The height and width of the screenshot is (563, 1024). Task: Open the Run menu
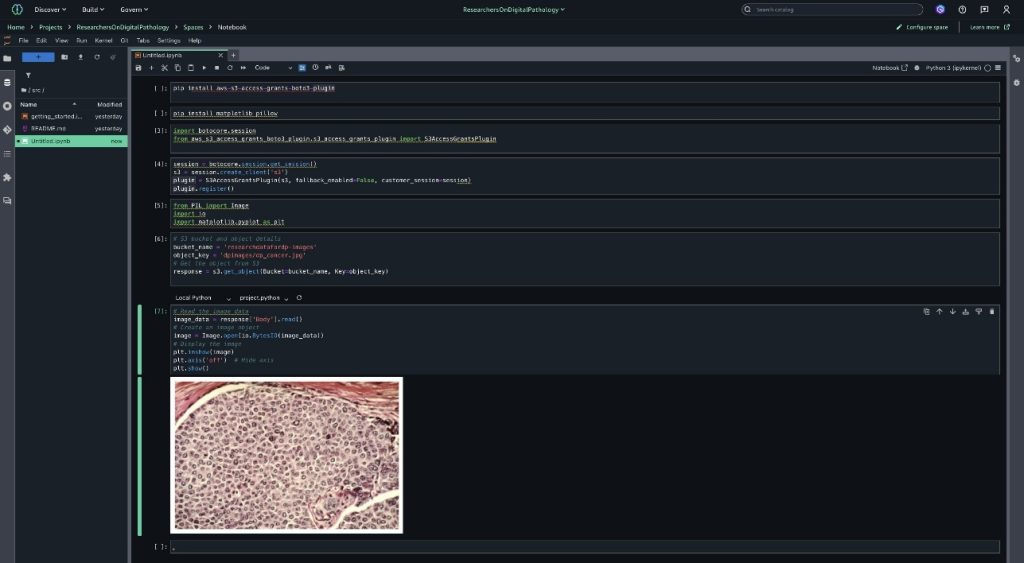click(82, 40)
